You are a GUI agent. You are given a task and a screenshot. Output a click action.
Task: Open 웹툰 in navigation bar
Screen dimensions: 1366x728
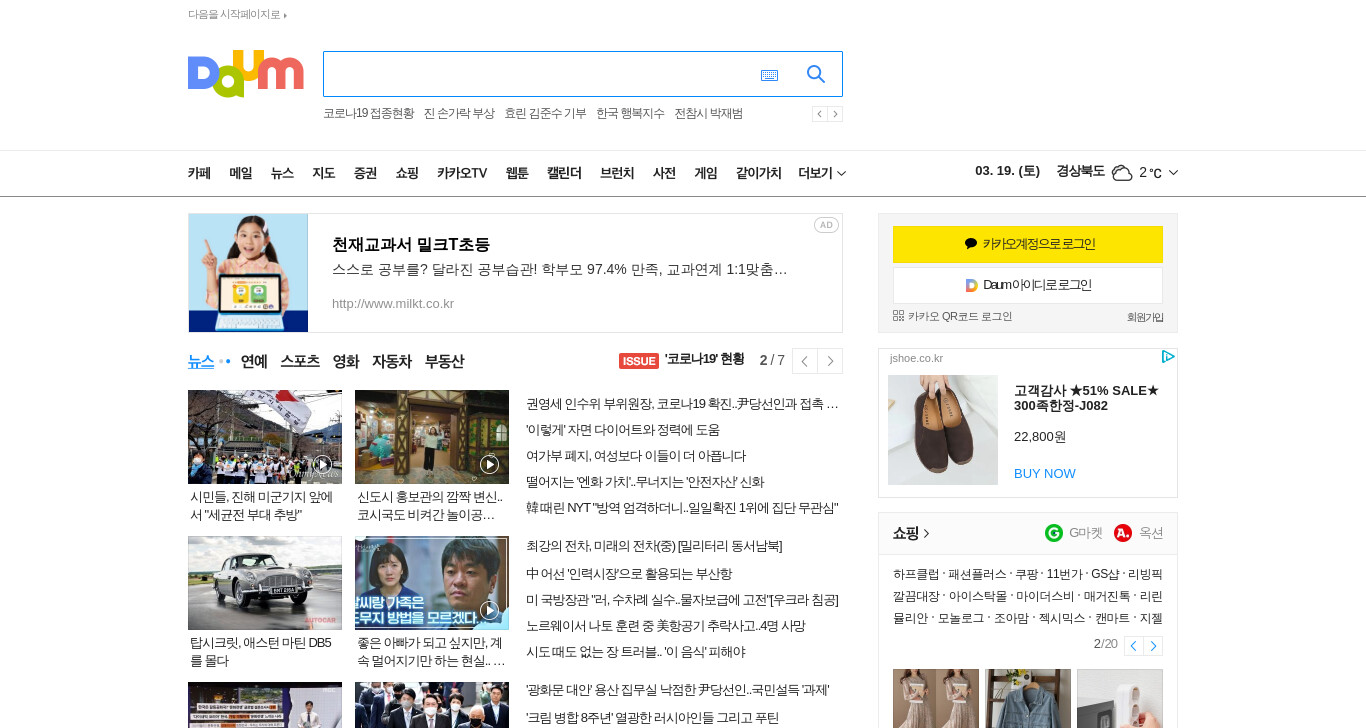click(x=517, y=173)
